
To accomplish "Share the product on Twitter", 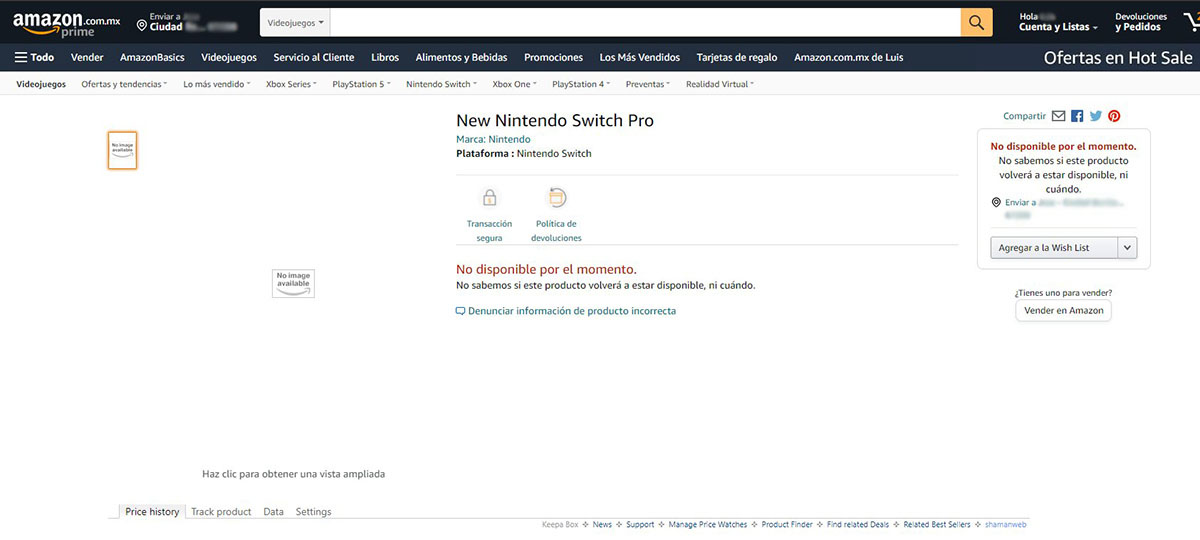I will (1095, 116).
